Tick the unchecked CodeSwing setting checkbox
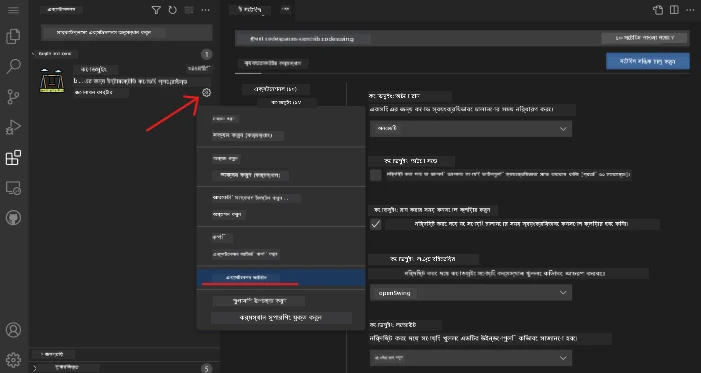The width and height of the screenshot is (701, 373). coord(376,175)
